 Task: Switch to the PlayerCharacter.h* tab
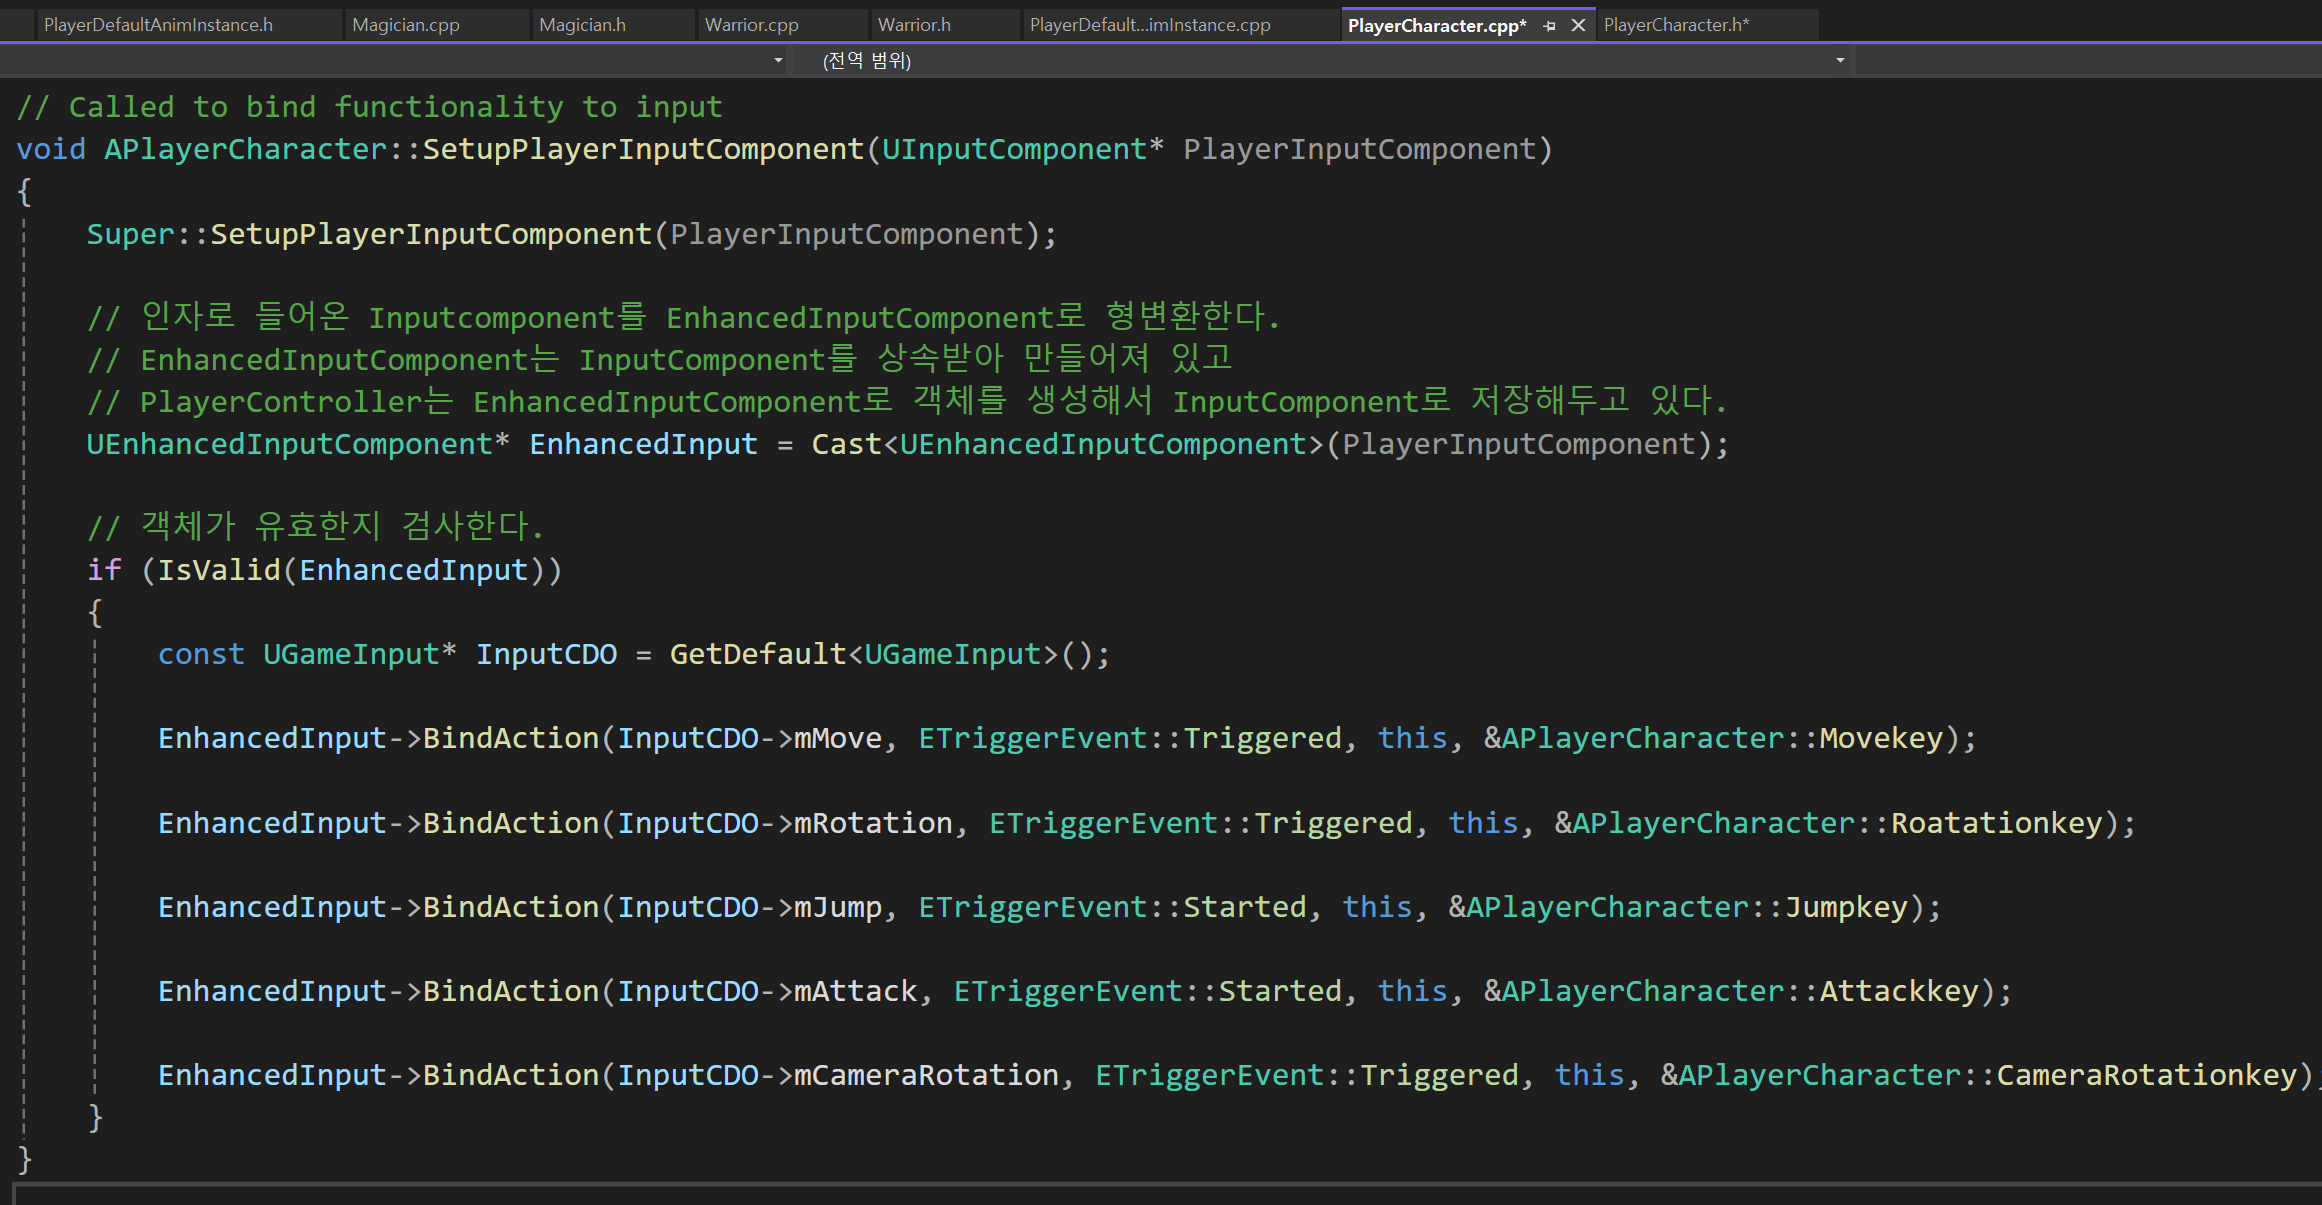(x=1676, y=25)
